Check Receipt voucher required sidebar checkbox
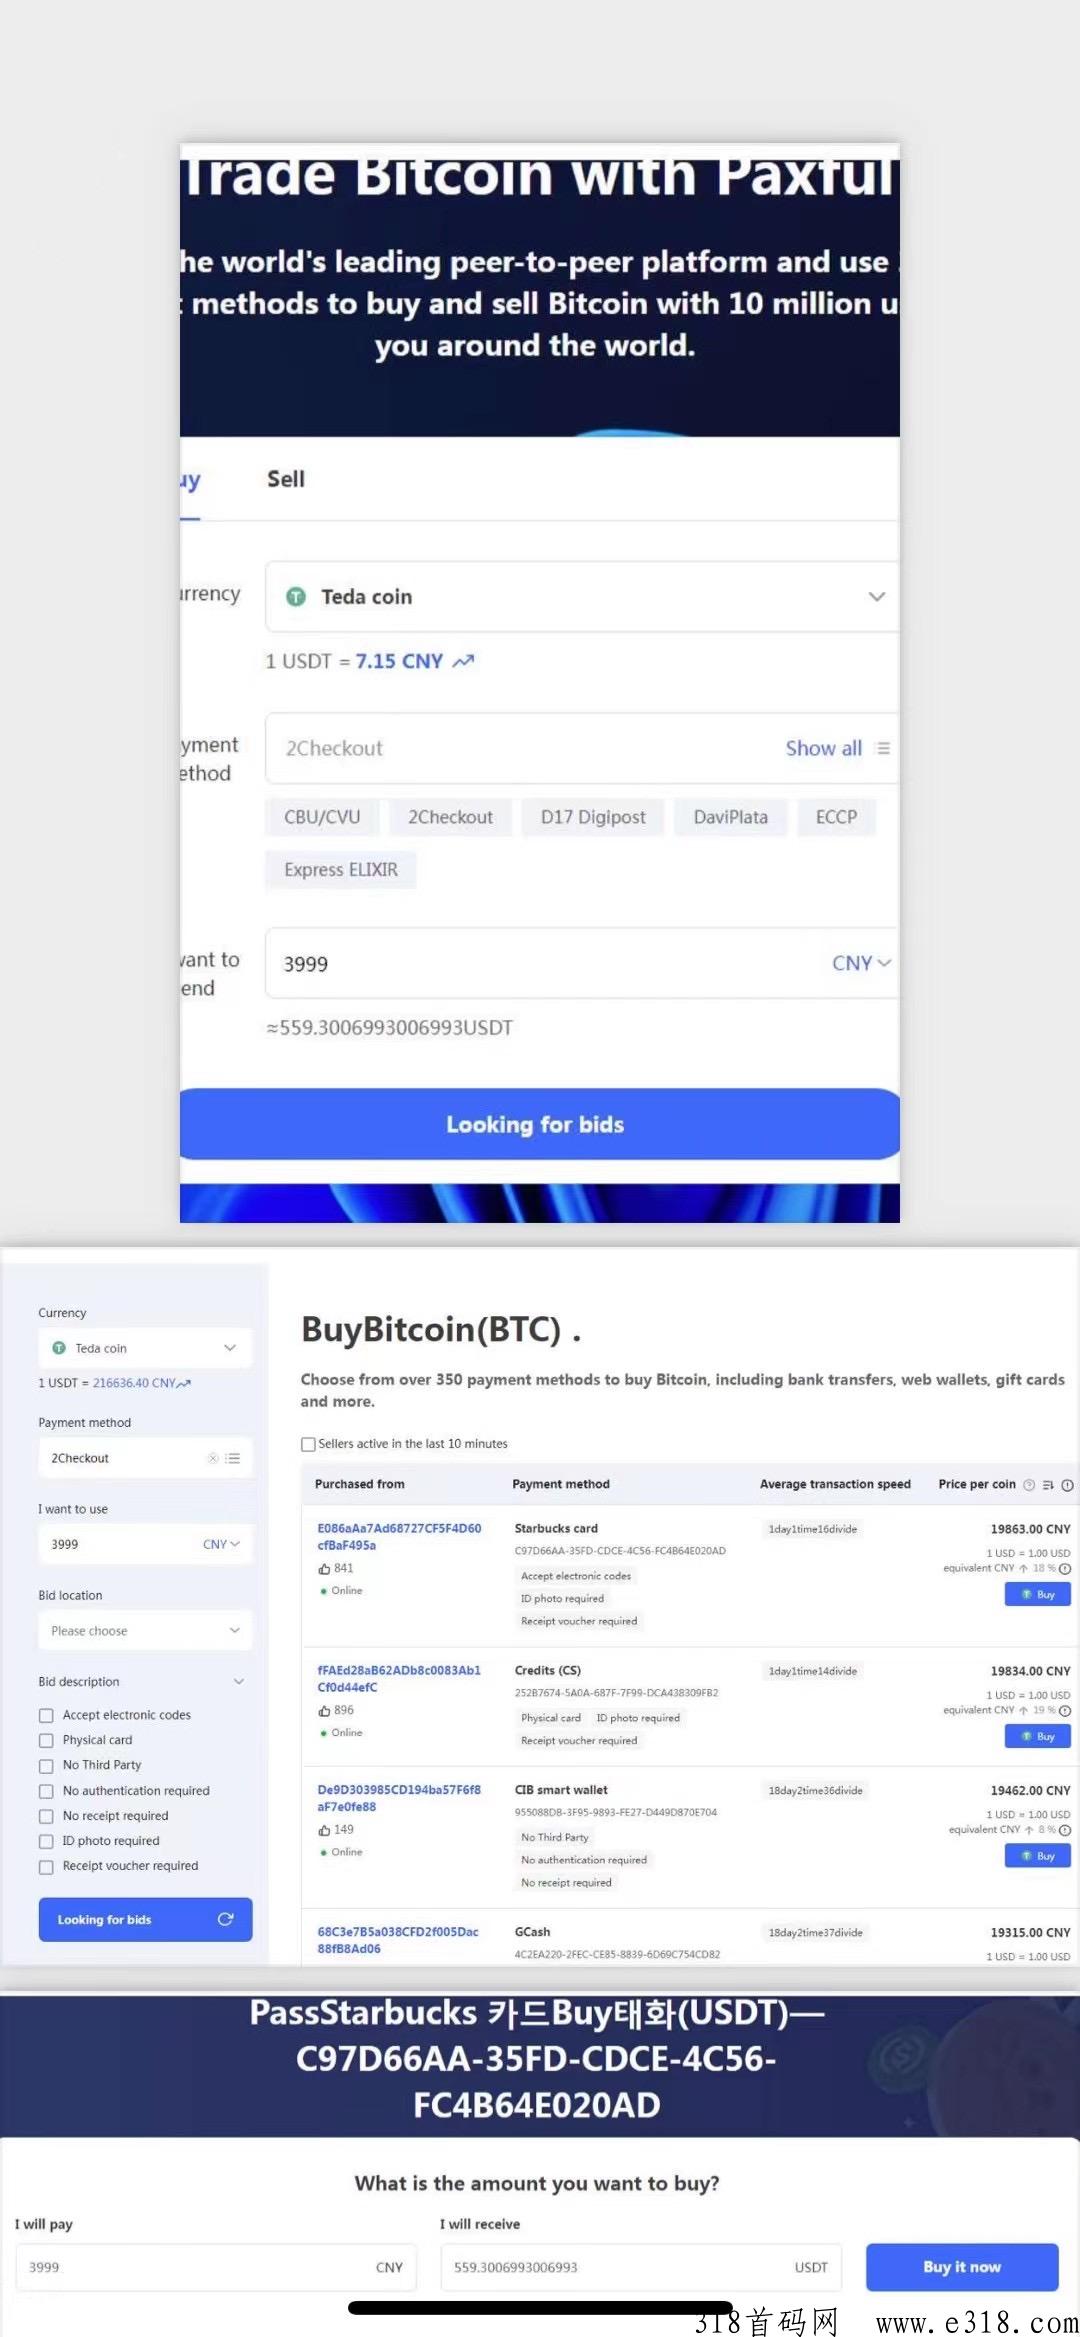1080x2337 pixels. click(46, 1867)
